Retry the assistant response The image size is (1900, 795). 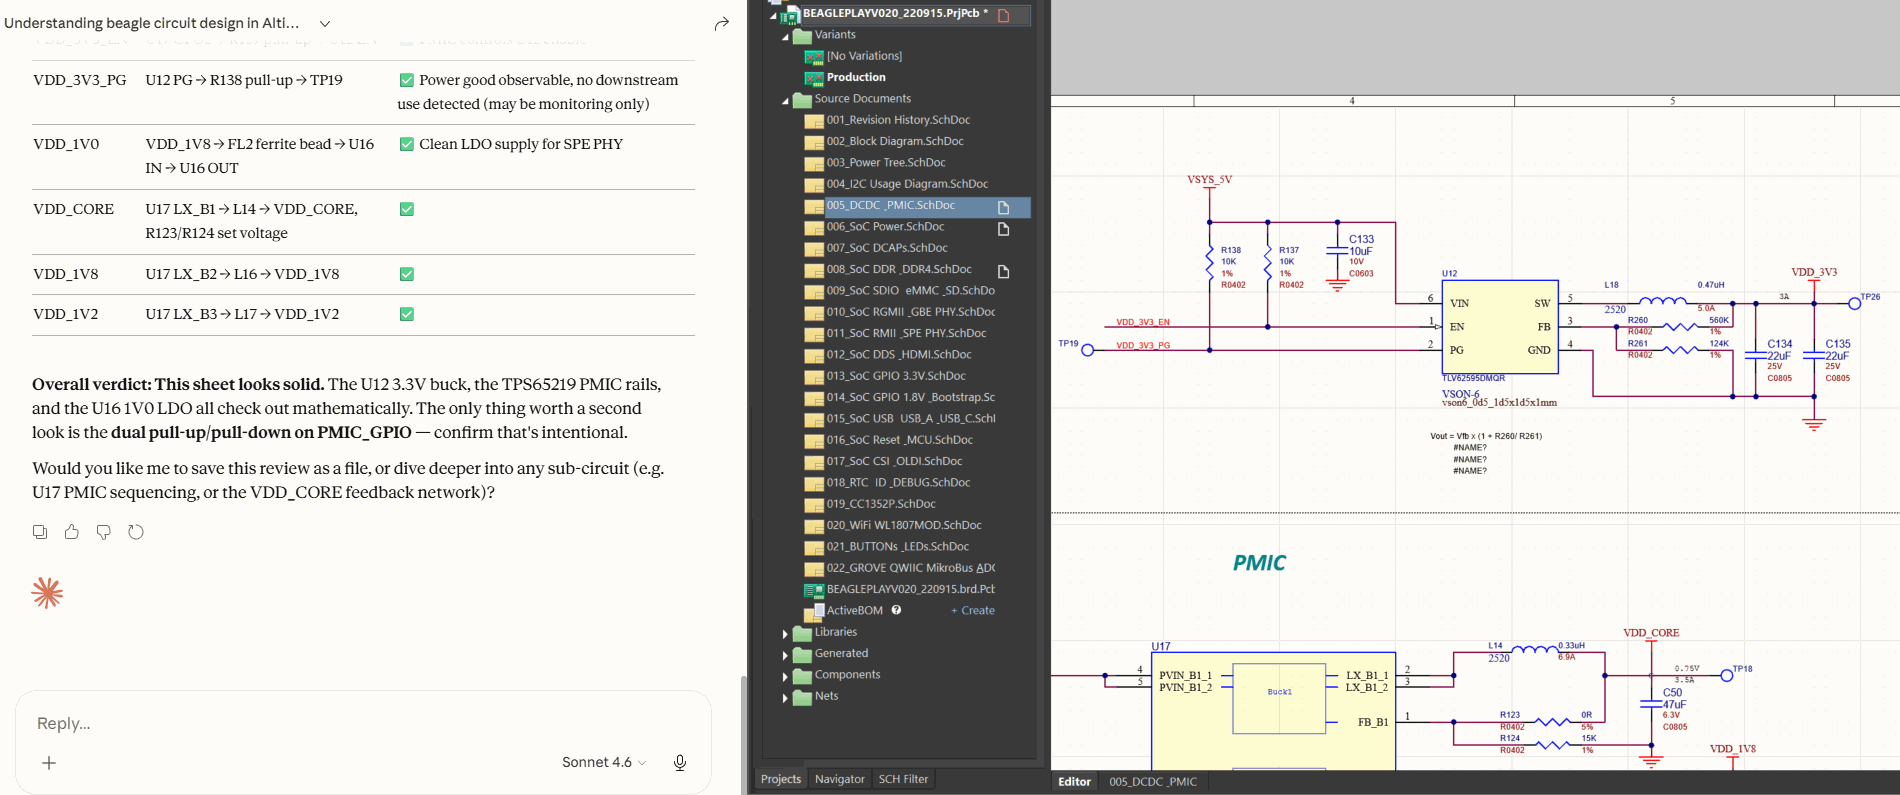point(136,532)
